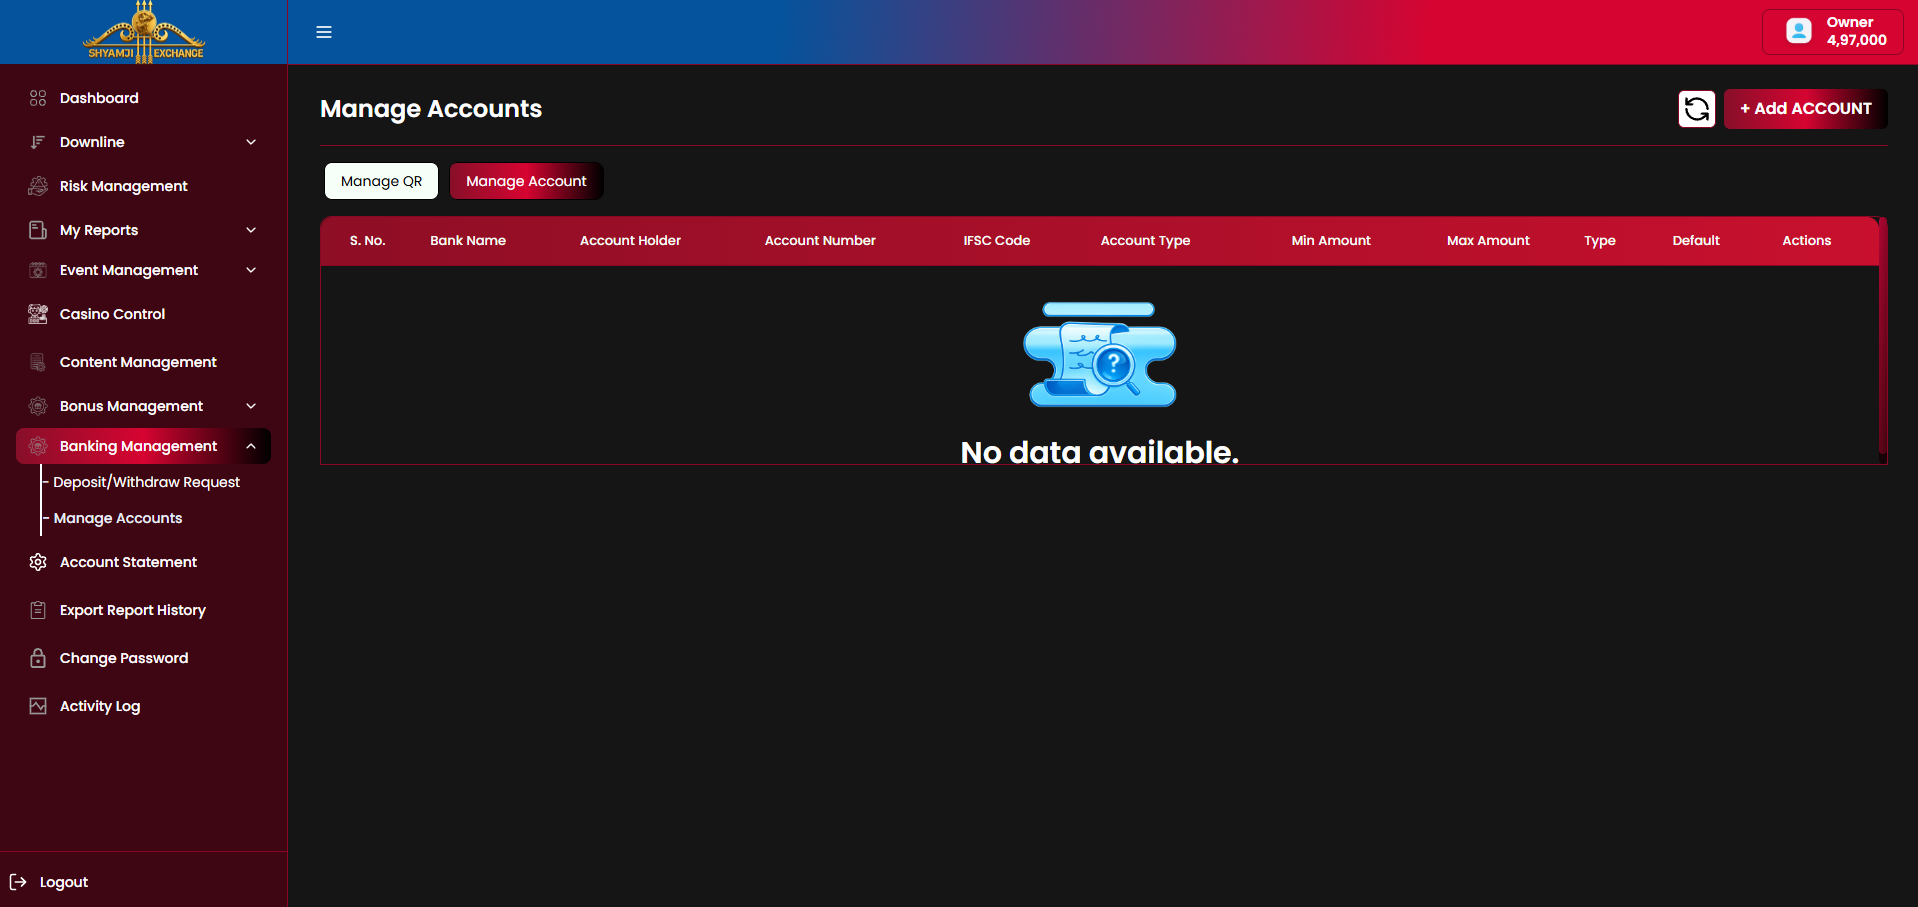Click the Bonus Management gear icon
1918x907 pixels.
tap(38, 406)
